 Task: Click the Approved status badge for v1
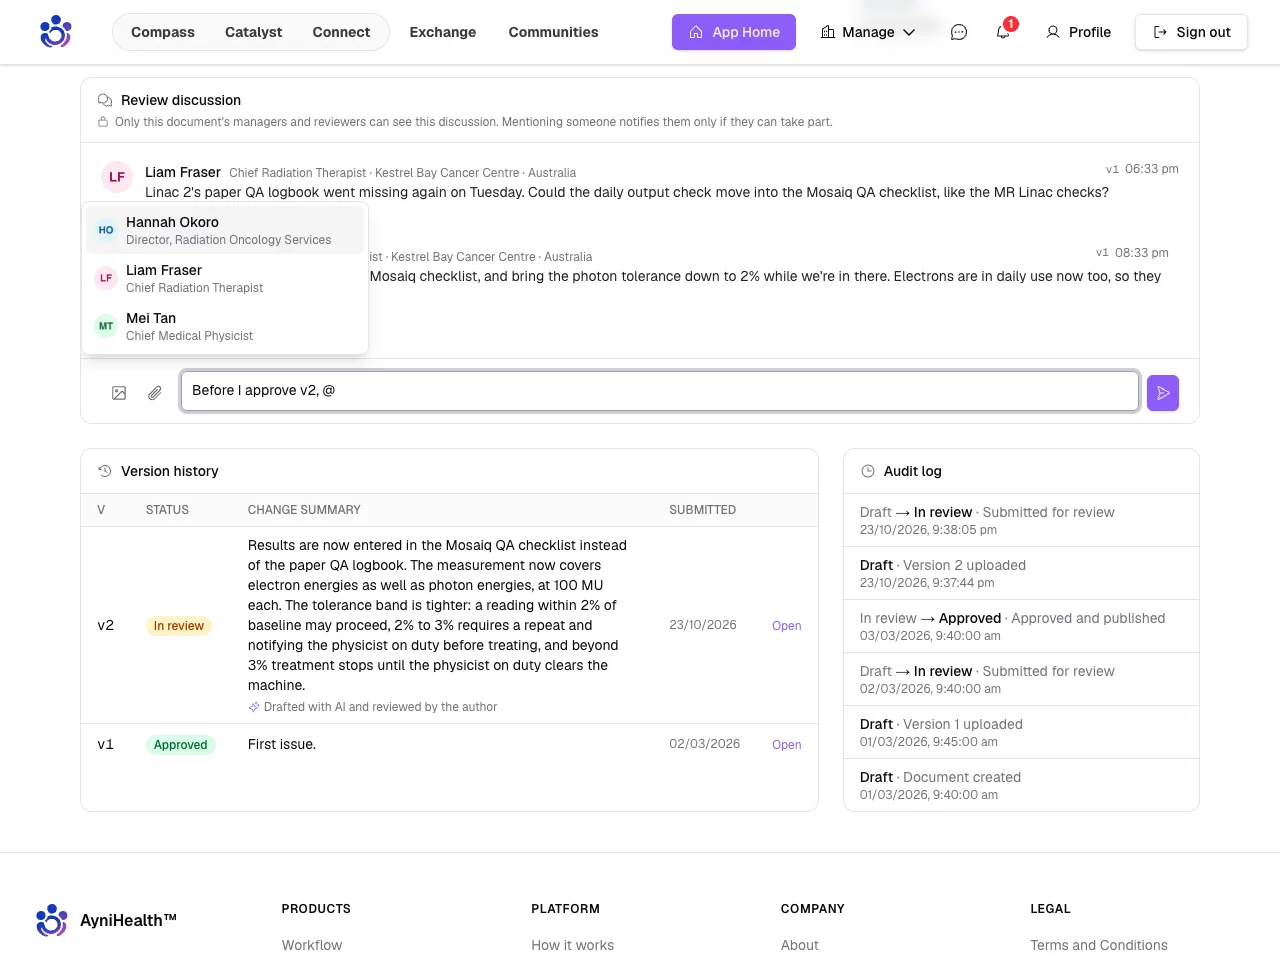(180, 745)
